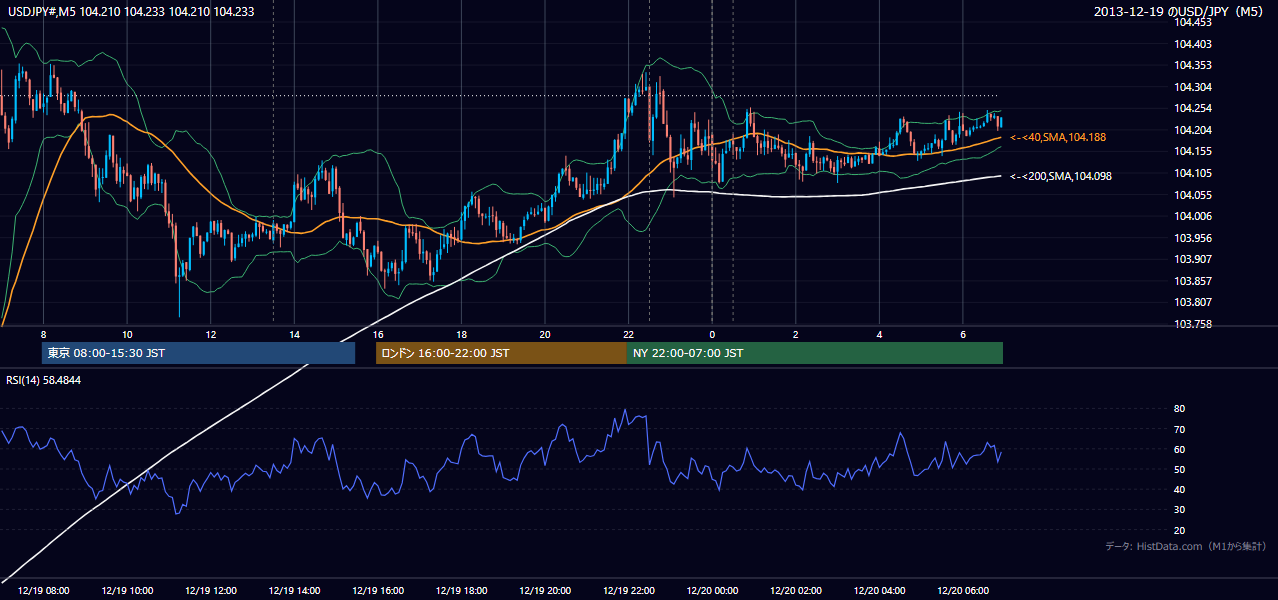Image resolution: width=1278 pixels, height=600 pixels.
Task: Click hour label 6 under price chart
Action: 963,334
